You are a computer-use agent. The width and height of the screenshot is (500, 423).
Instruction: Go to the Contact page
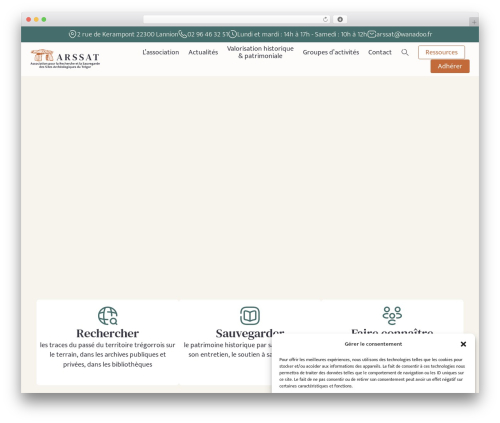[x=380, y=52]
